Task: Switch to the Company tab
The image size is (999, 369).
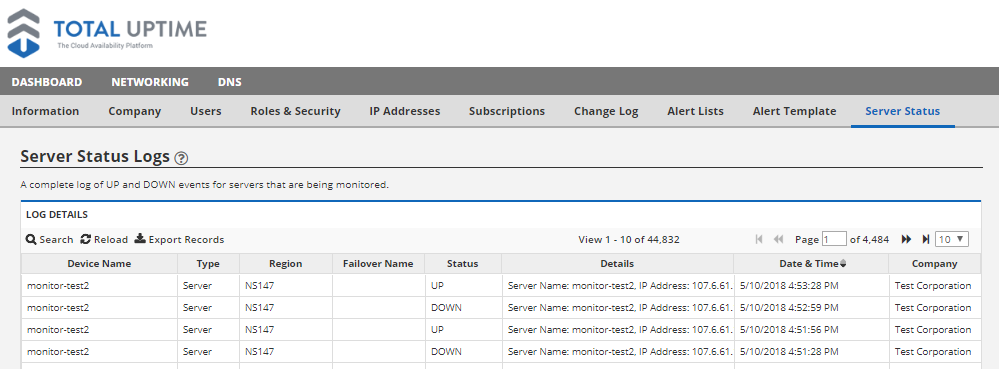Action: tap(134, 111)
